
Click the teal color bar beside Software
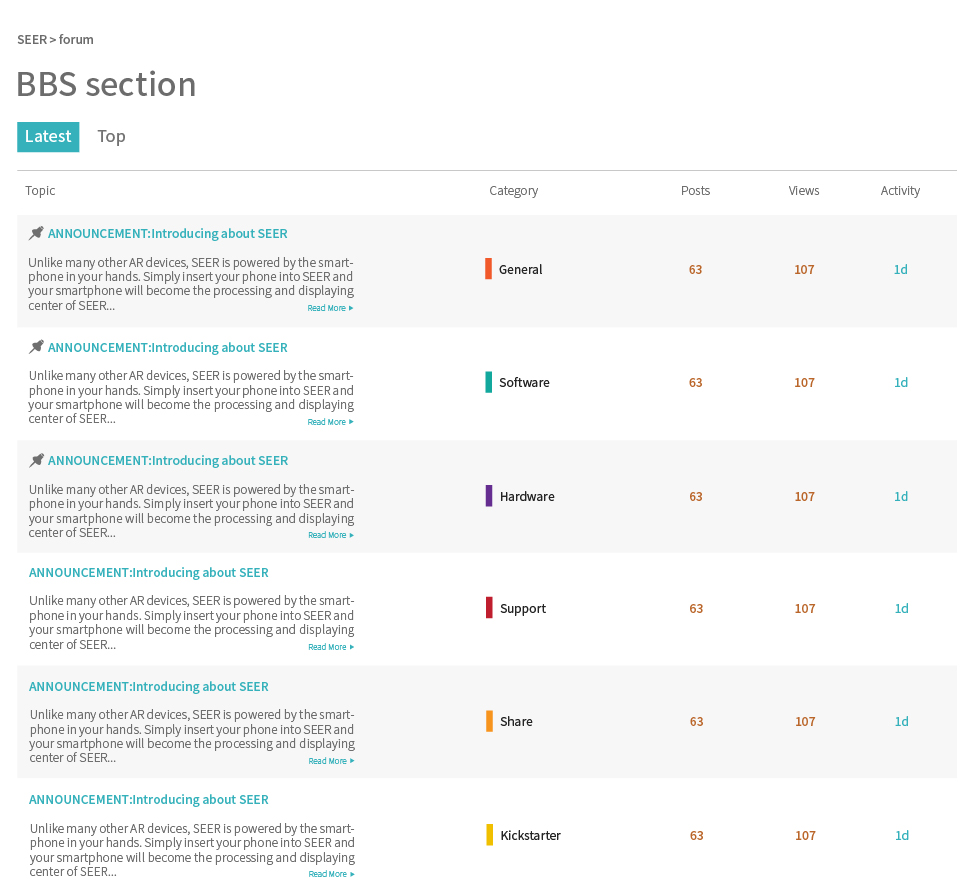pyautogui.click(x=489, y=382)
